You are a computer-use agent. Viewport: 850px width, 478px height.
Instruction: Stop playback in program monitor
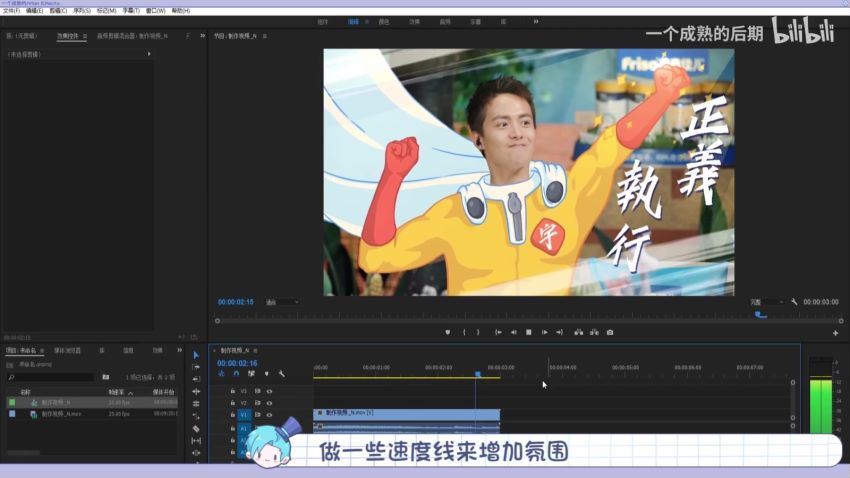tap(529, 332)
